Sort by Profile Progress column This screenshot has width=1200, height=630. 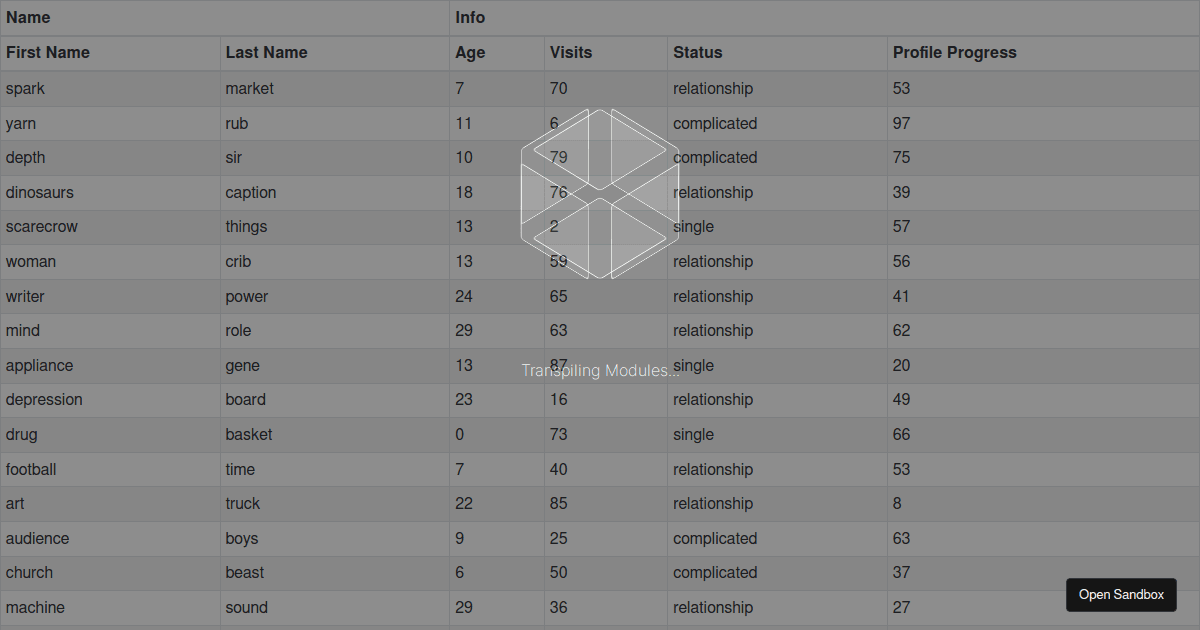(x=955, y=53)
